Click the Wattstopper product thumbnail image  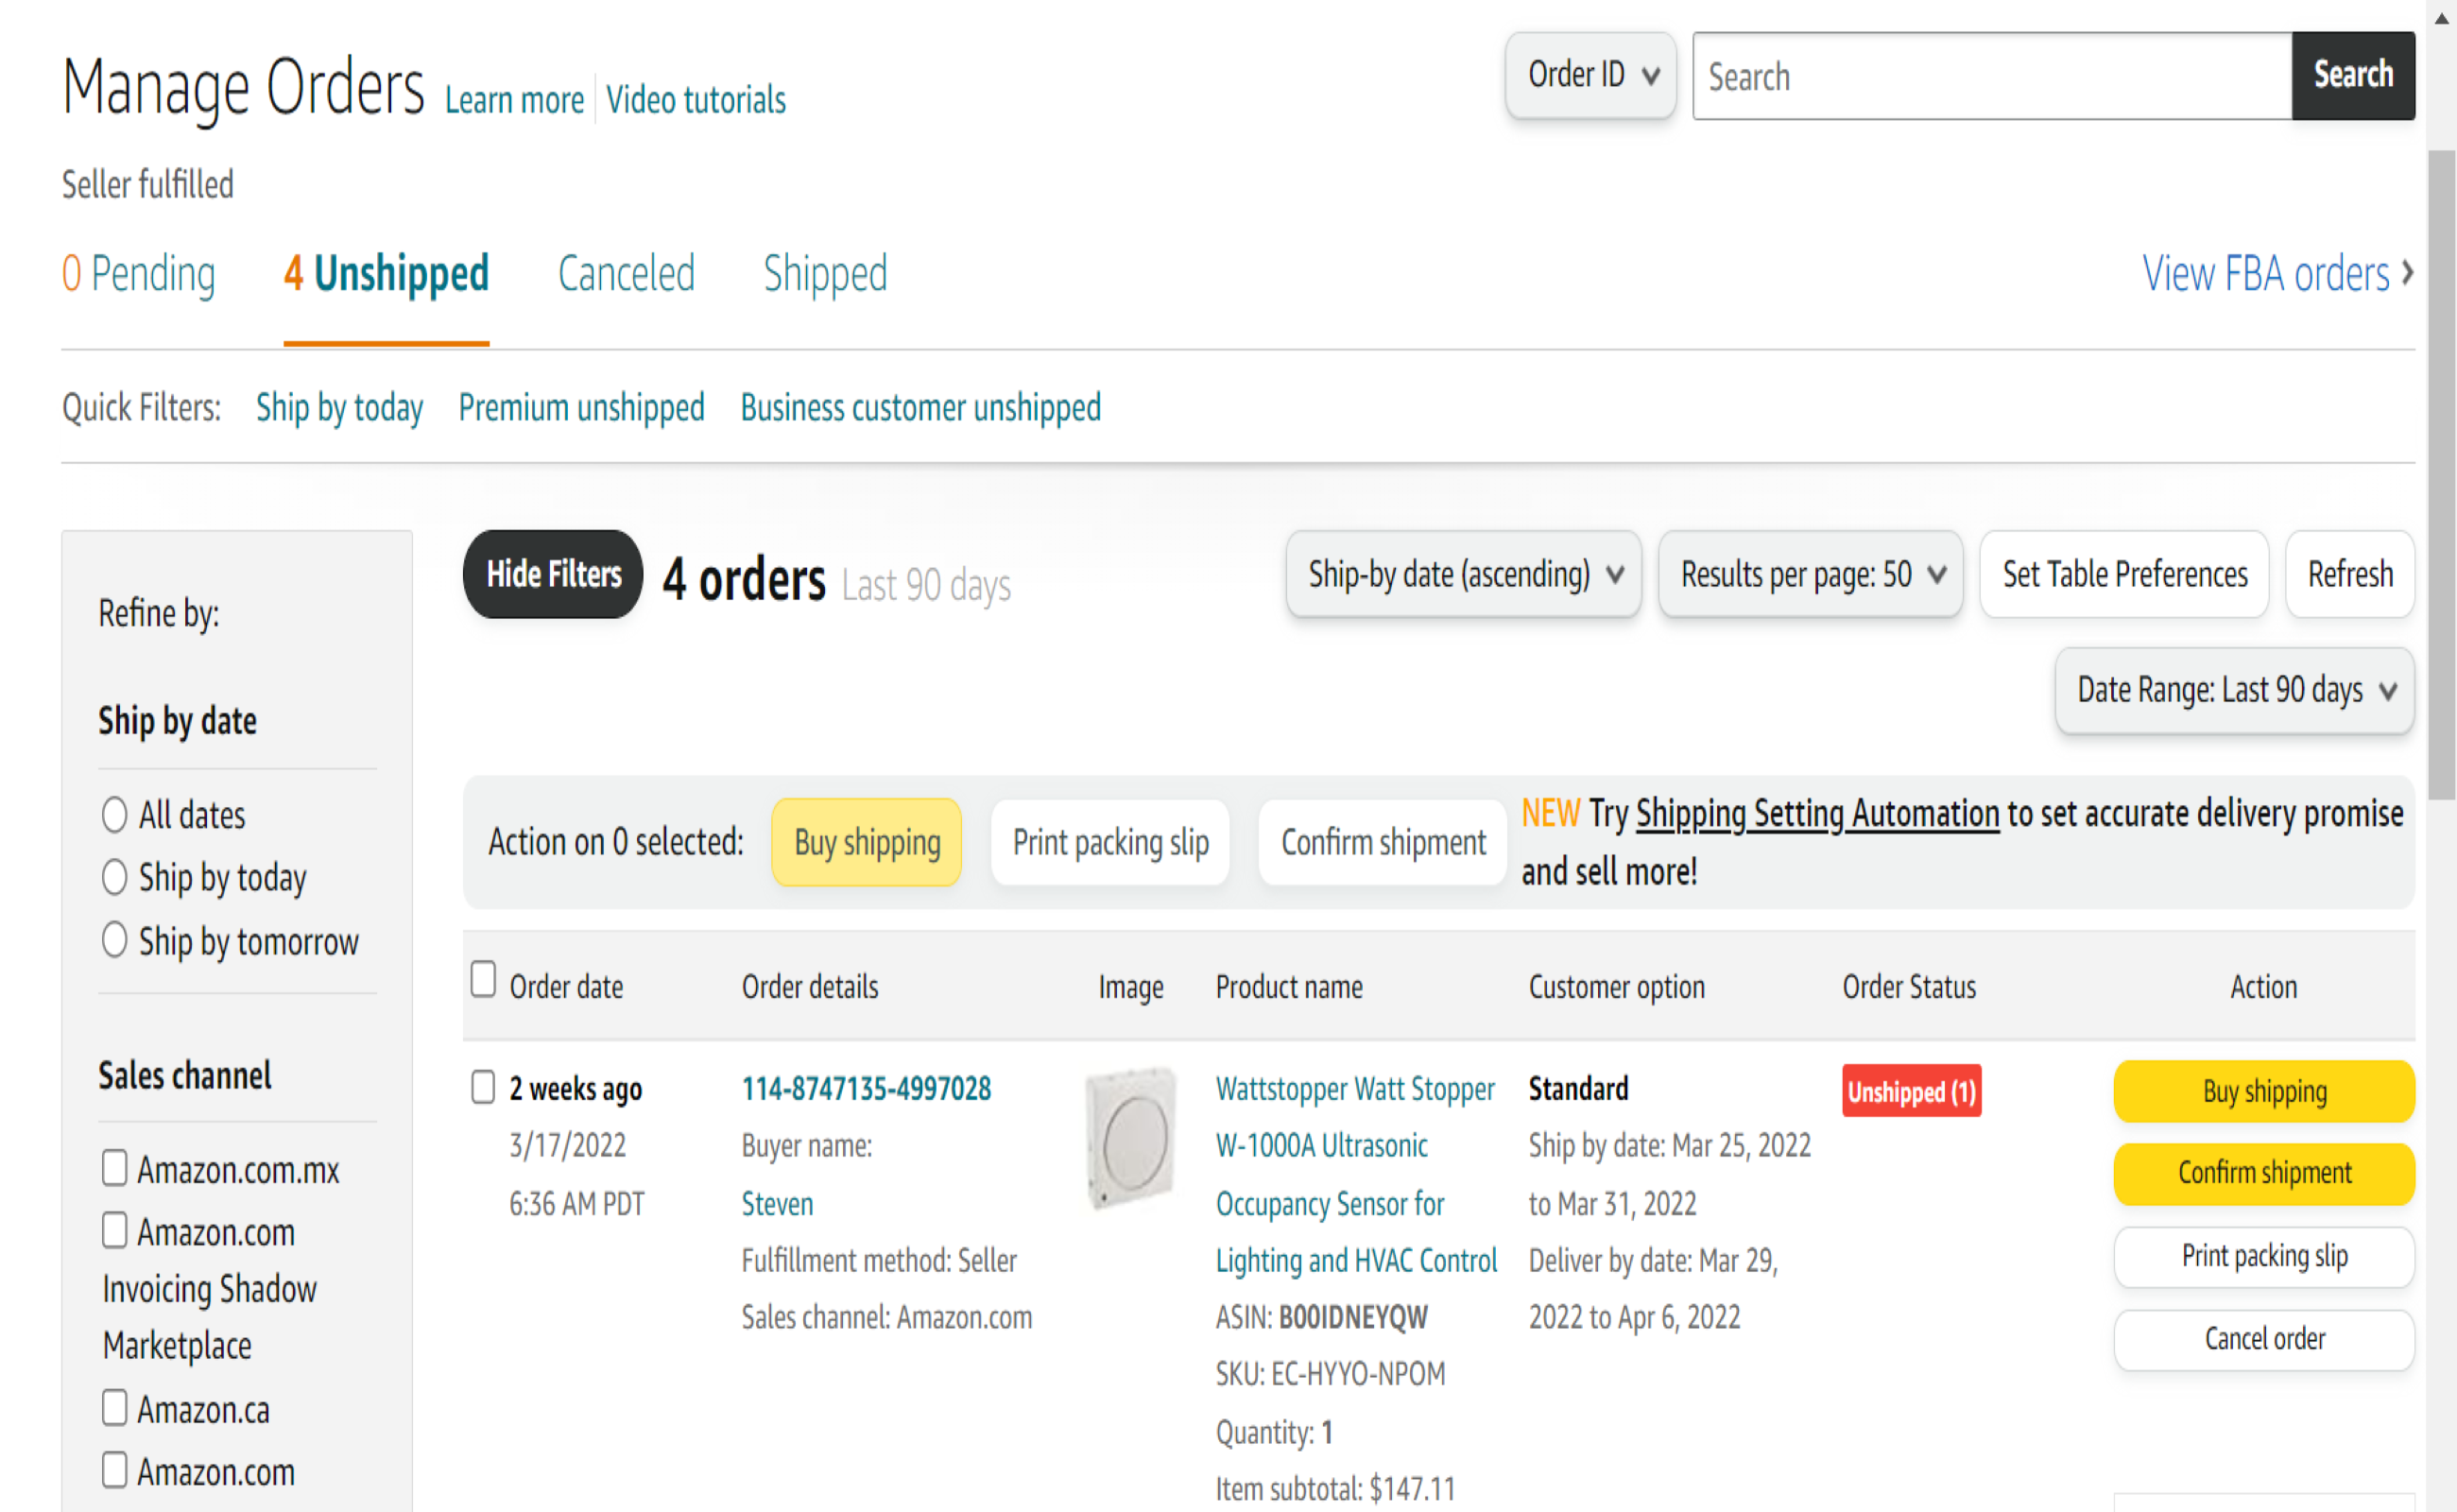pos(1131,1138)
